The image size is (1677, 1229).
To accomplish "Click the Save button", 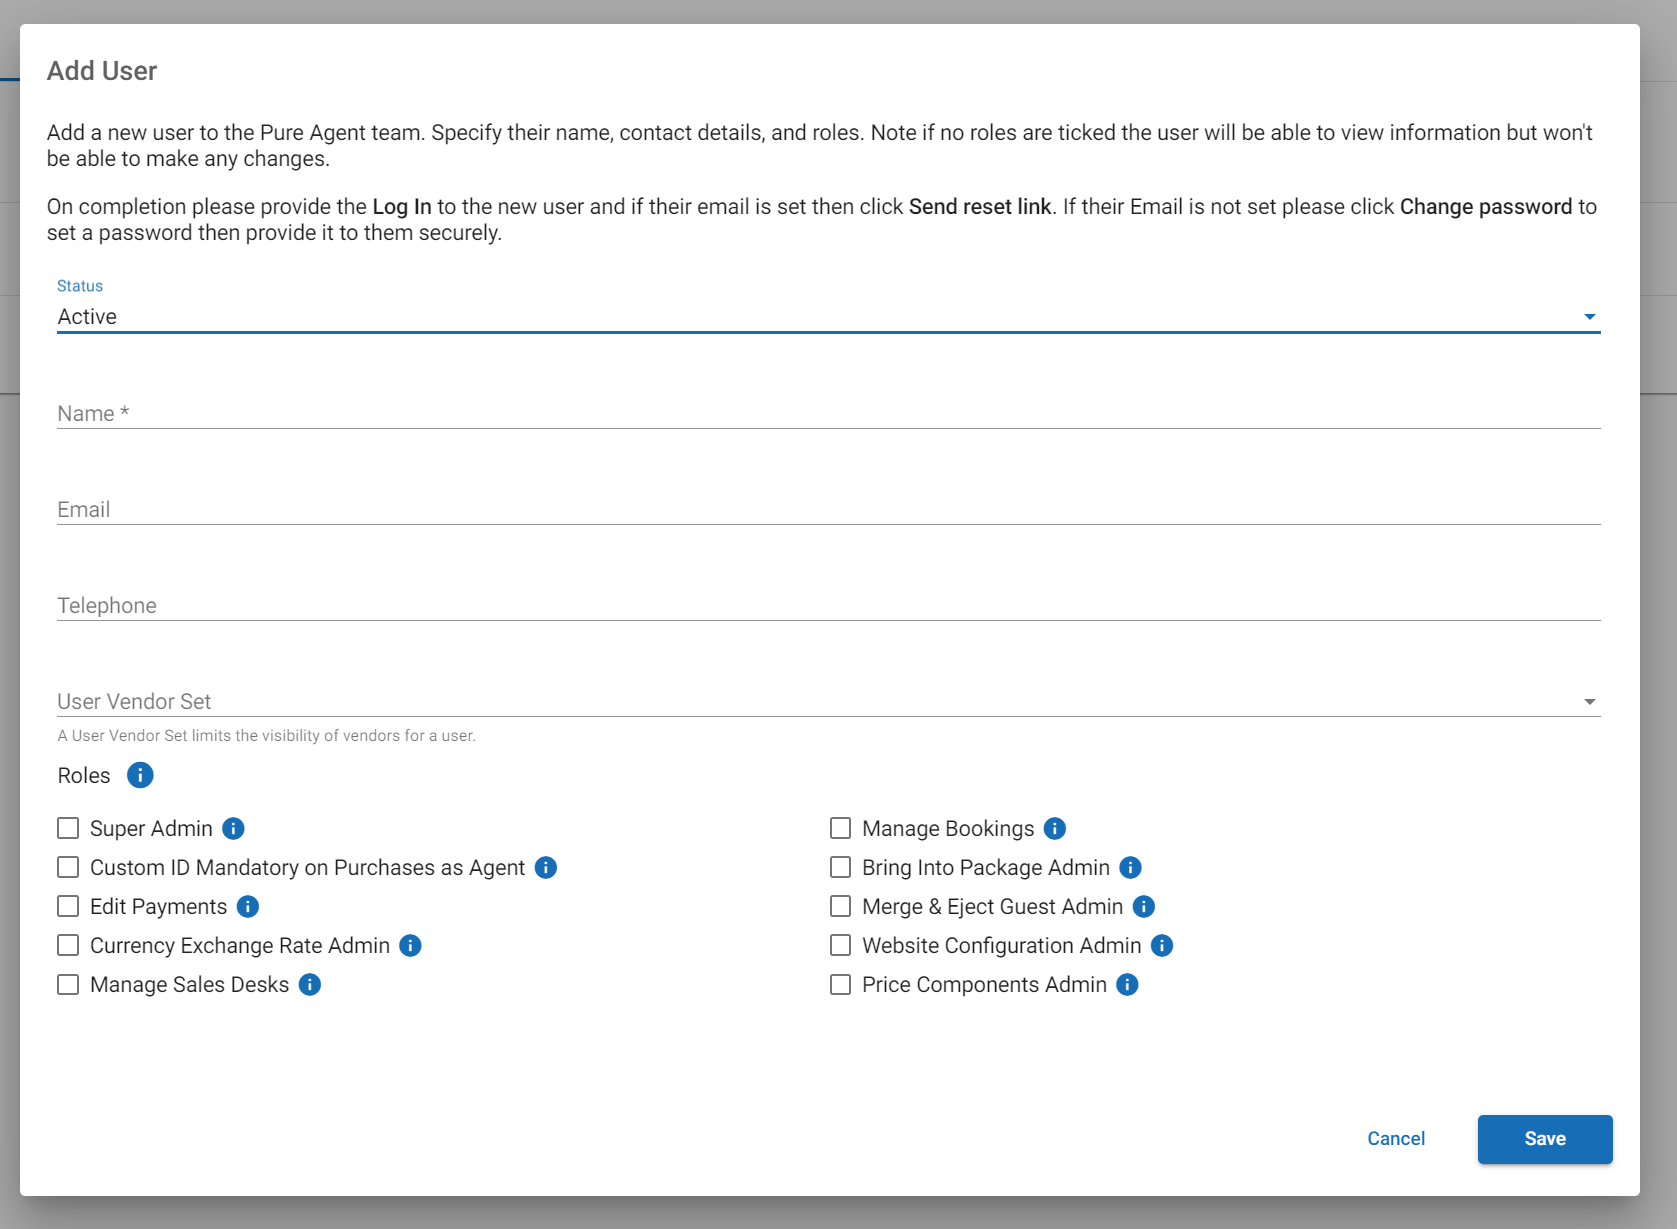I will (x=1544, y=1139).
